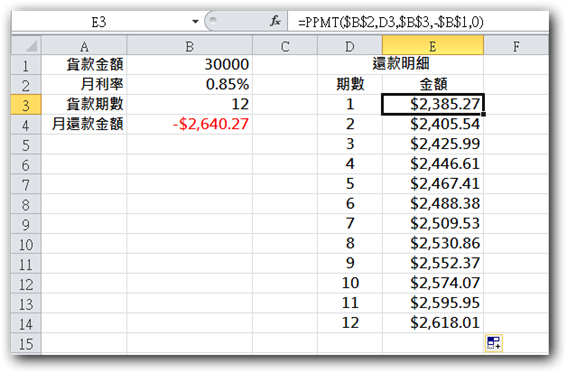The image size is (567, 373).
Task: Select row 3 header
Action: click(x=26, y=105)
